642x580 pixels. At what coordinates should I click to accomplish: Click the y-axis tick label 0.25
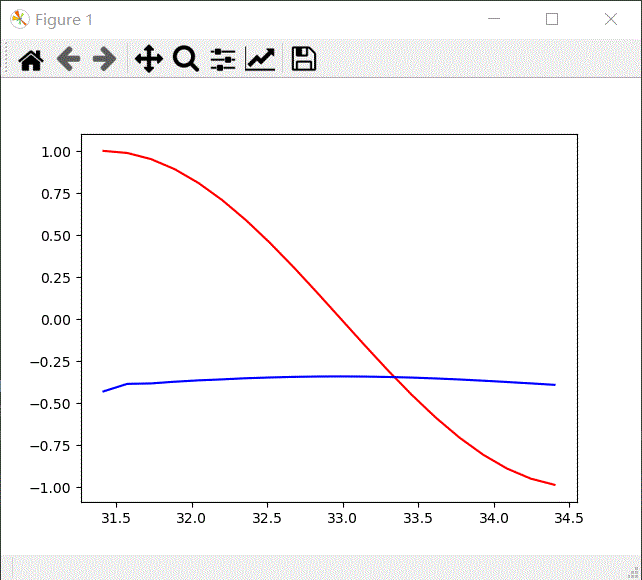pos(56,278)
